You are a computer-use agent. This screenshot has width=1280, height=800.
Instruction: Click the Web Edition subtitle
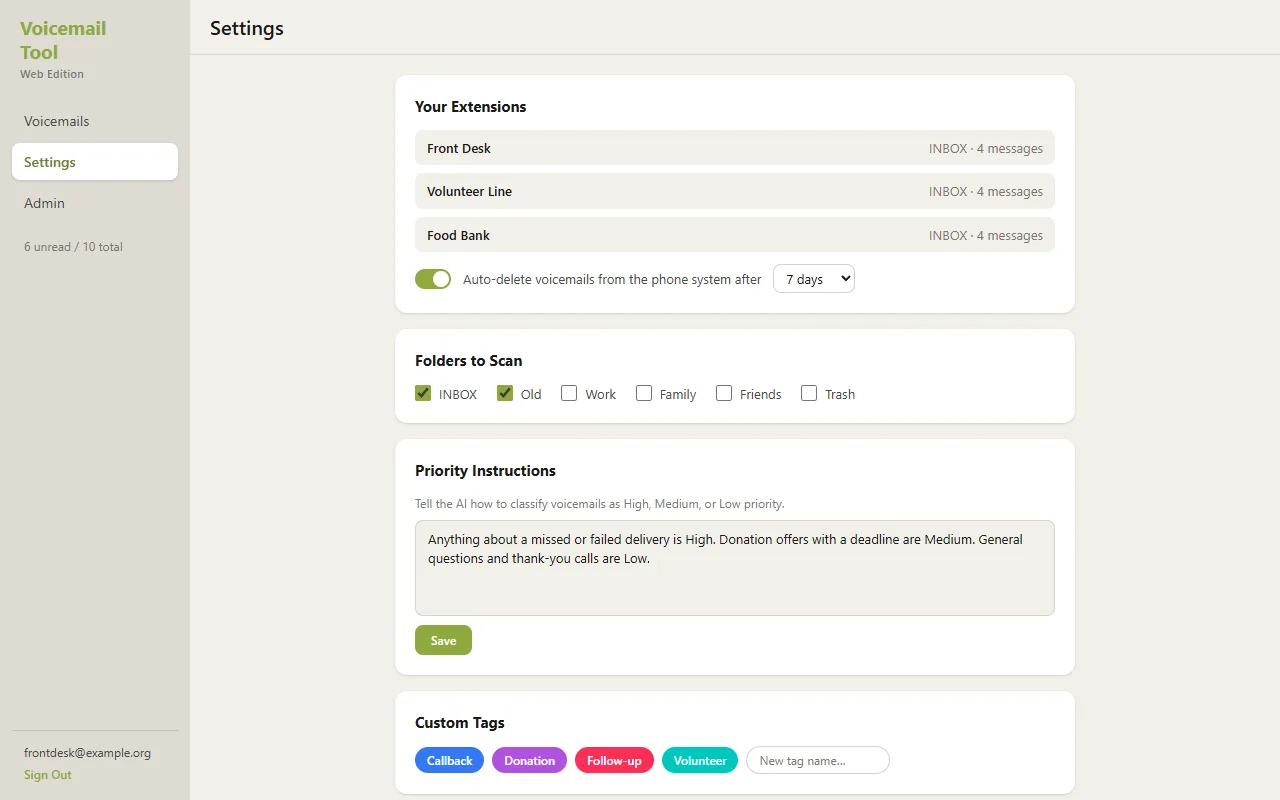click(x=52, y=74)
